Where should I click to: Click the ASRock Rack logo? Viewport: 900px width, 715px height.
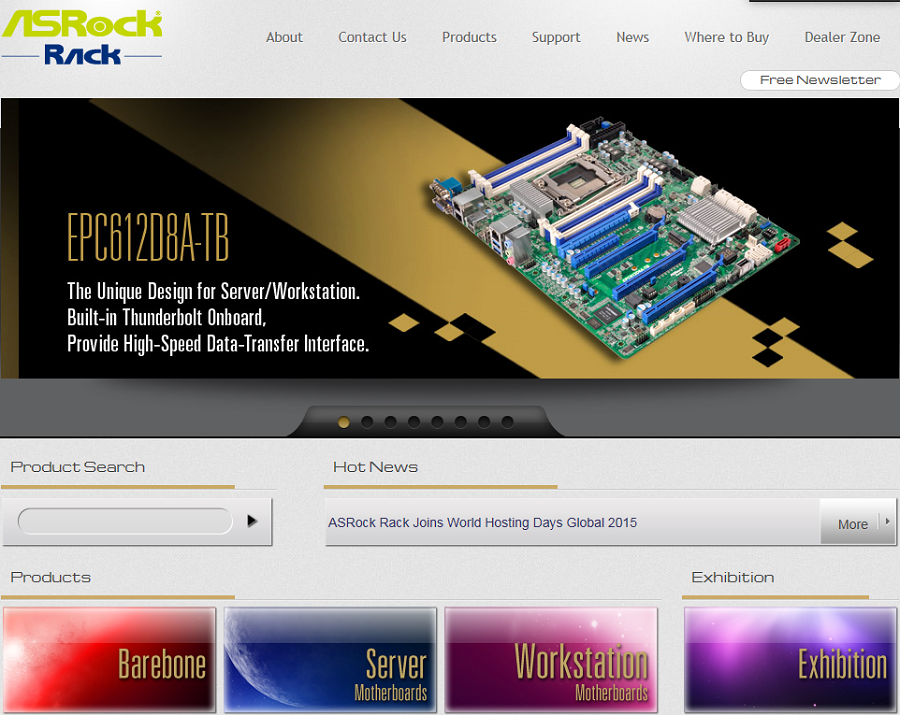[x=82, y=37]
